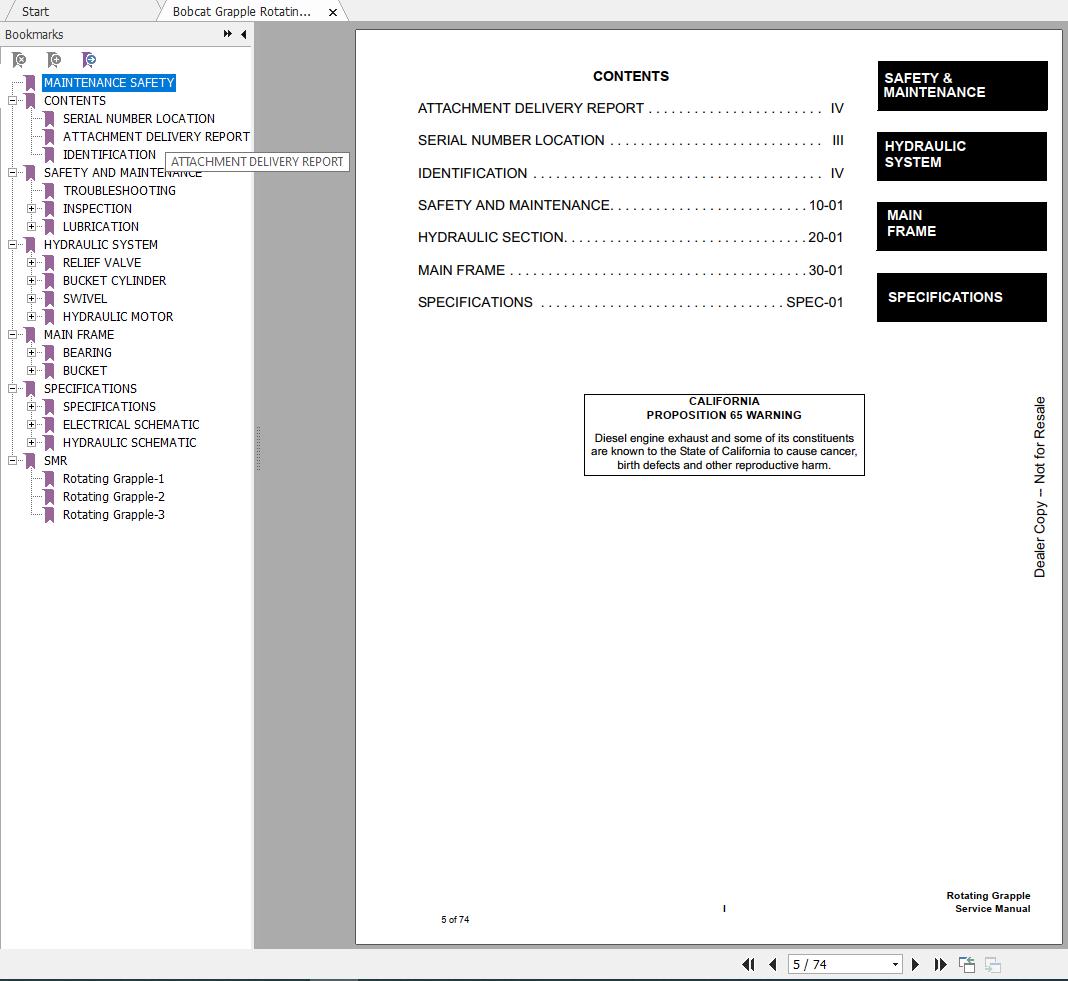Collapse the CONTENTS bookmark node
This screenshot has height=981, width=1068.
tap(12, 101)
